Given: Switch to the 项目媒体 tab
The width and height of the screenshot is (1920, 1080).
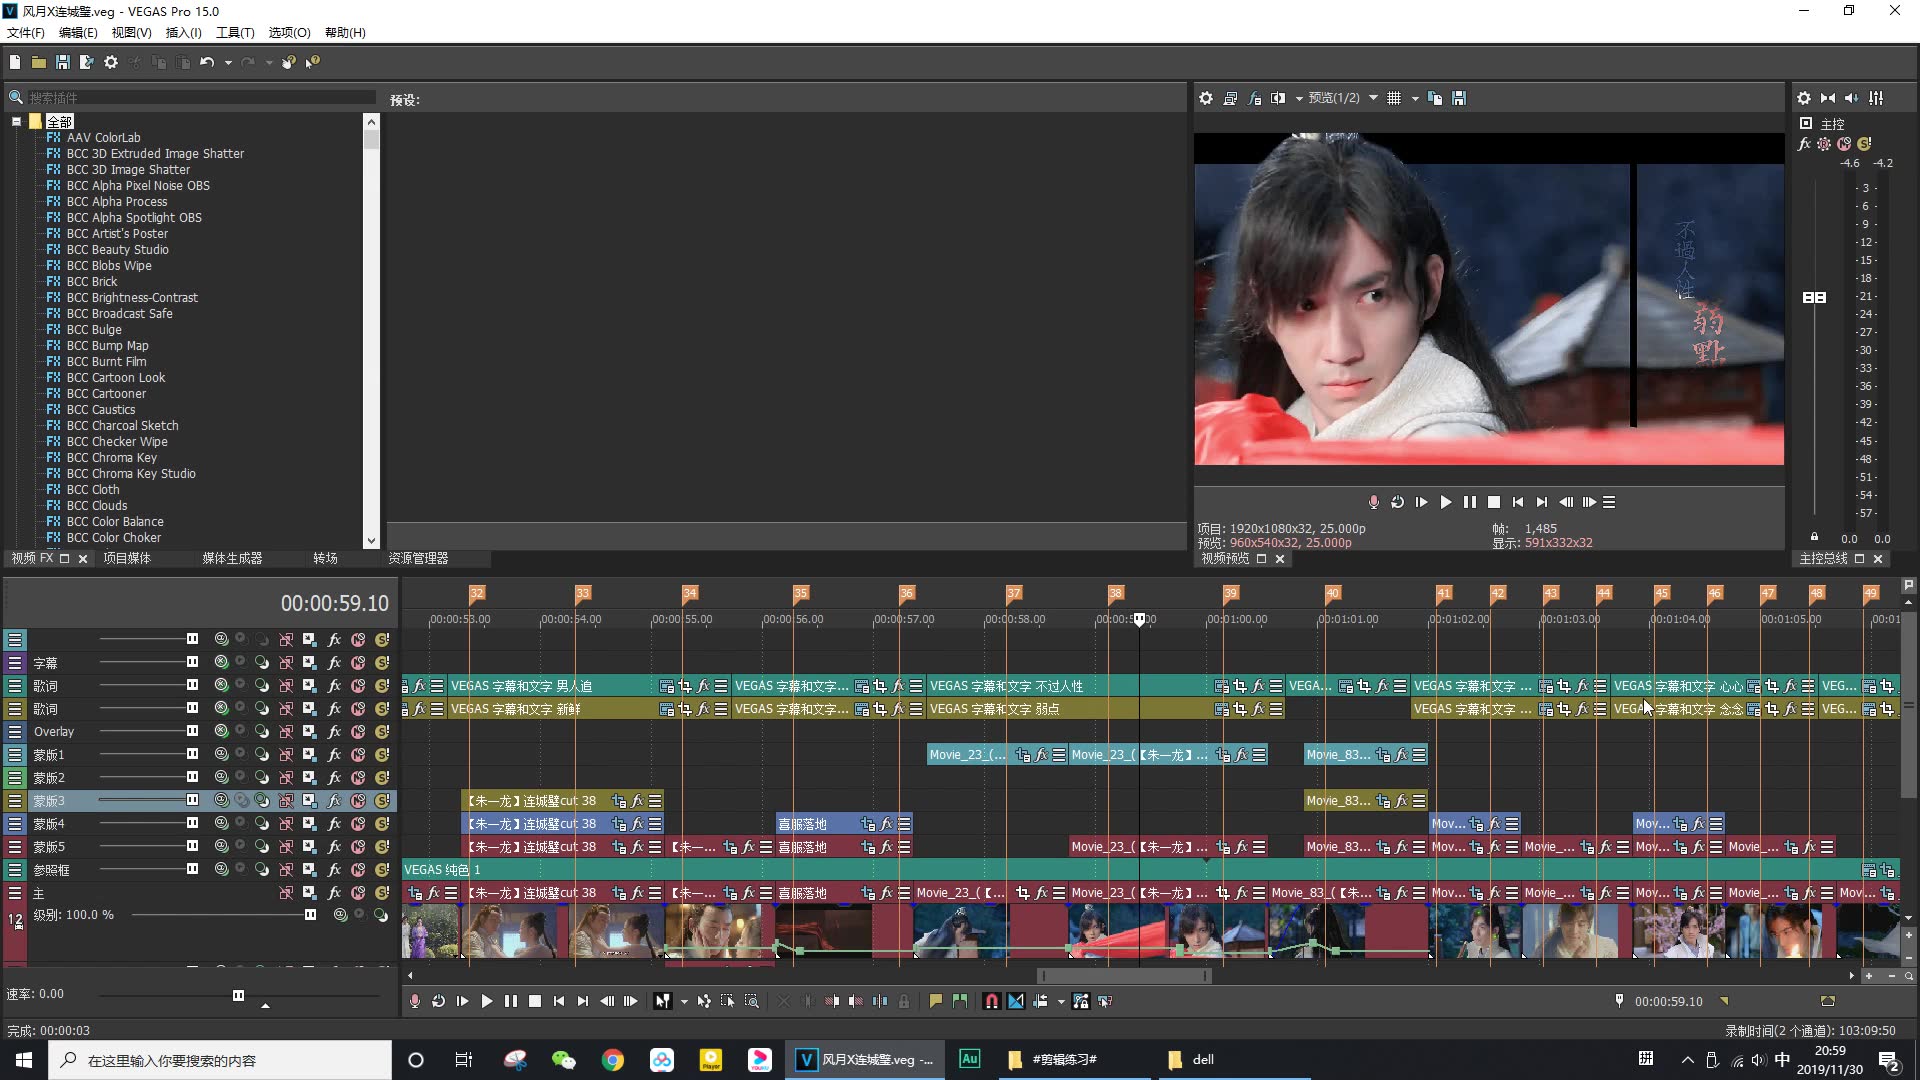Looking at the screenshot, I should coord(127,559).
